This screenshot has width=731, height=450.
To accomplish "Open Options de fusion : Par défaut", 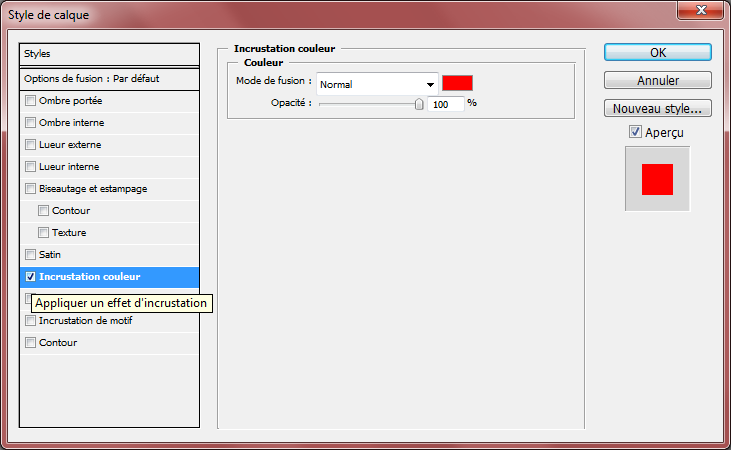I will [x=110, y=78].
